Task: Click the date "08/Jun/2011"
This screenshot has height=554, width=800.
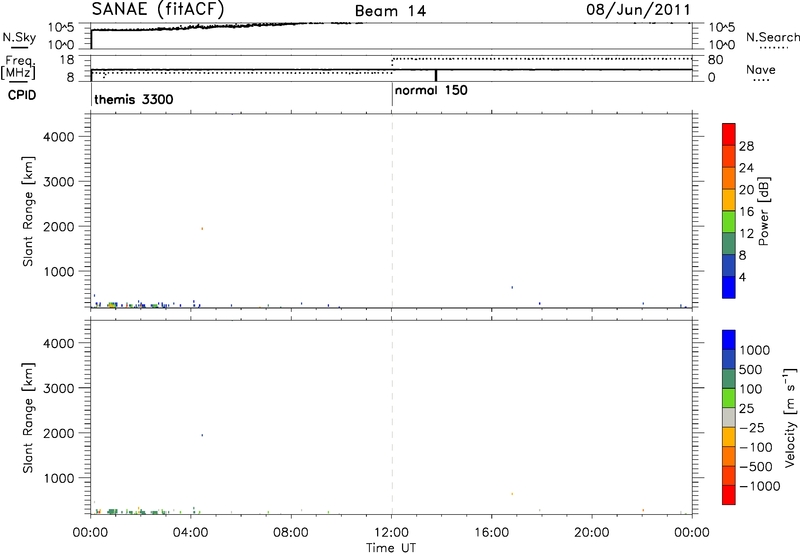Action: 638,10
